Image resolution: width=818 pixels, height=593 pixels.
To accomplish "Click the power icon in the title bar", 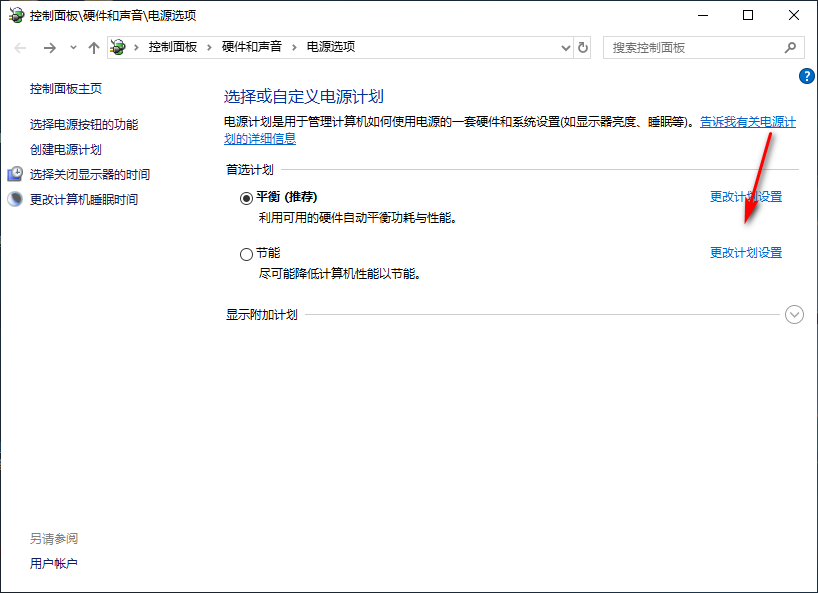I will click(x=14, y=15).
